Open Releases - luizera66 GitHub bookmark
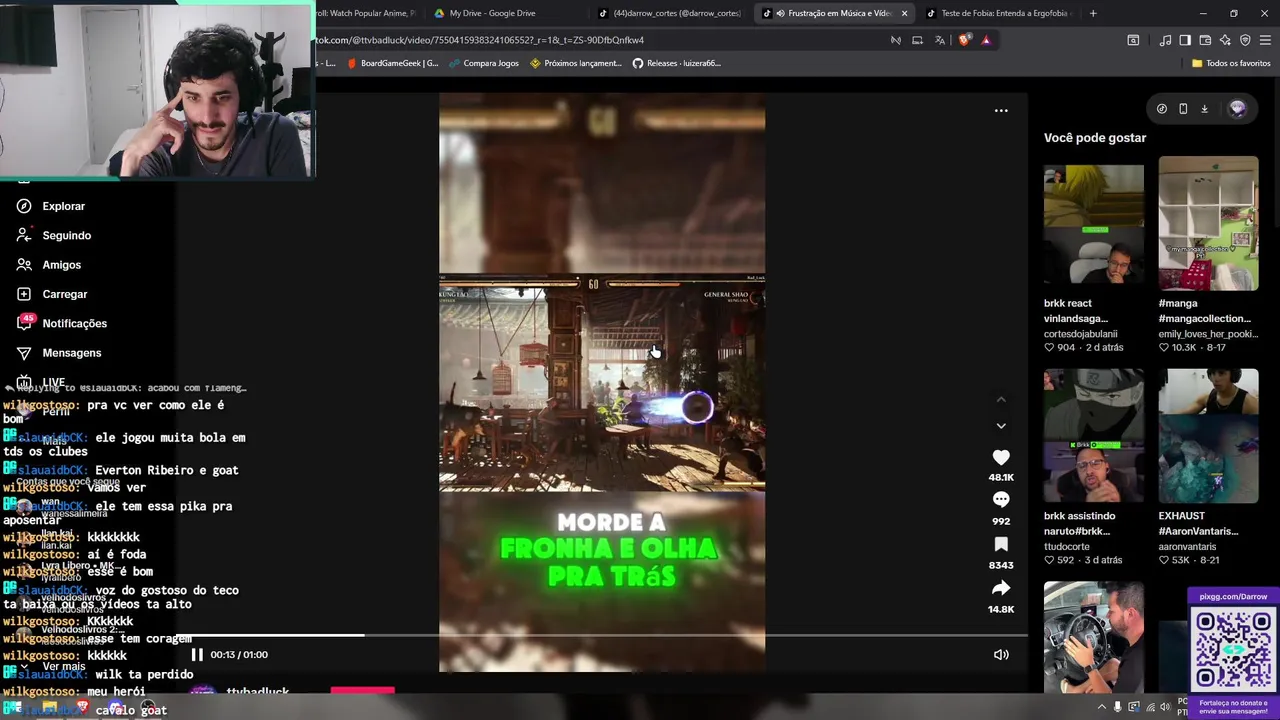The height and width of the screenshot is (720, 1280). (676, 63)
